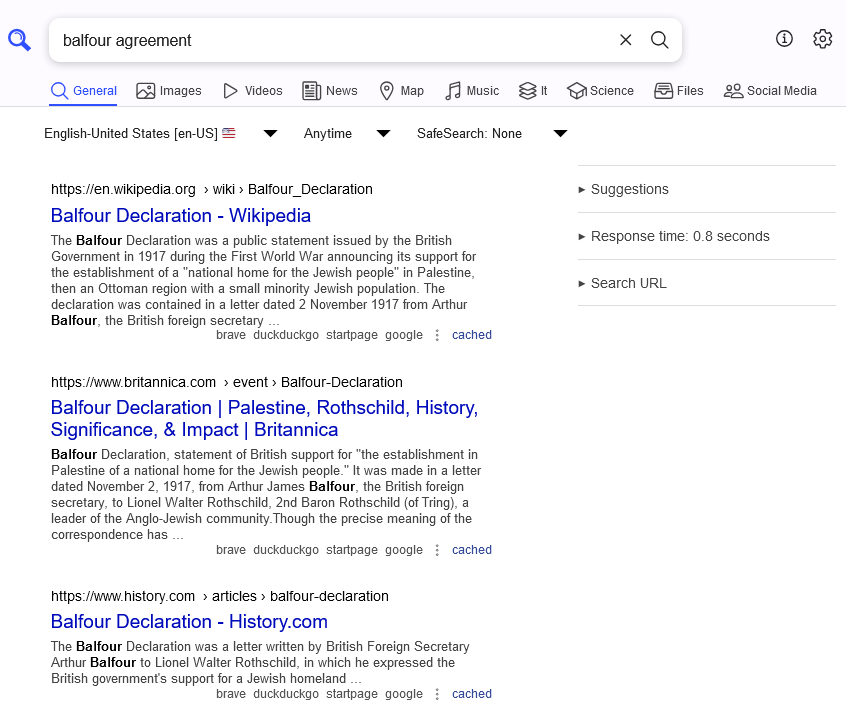Viewport: 846px width, 703px height.
Task: Click the duckduckgo engine label under Britannica result
Action: tap(286, 550)
